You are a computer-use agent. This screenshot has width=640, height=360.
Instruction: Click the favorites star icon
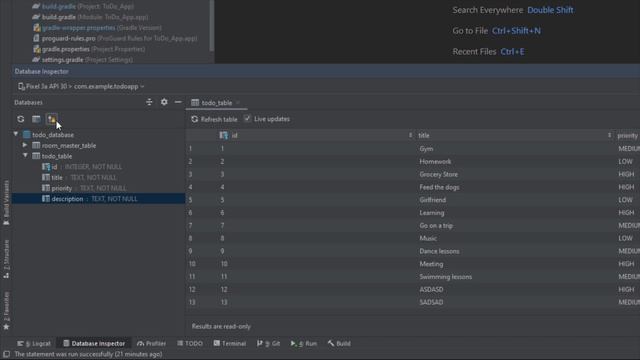click(x=6, y=327)
